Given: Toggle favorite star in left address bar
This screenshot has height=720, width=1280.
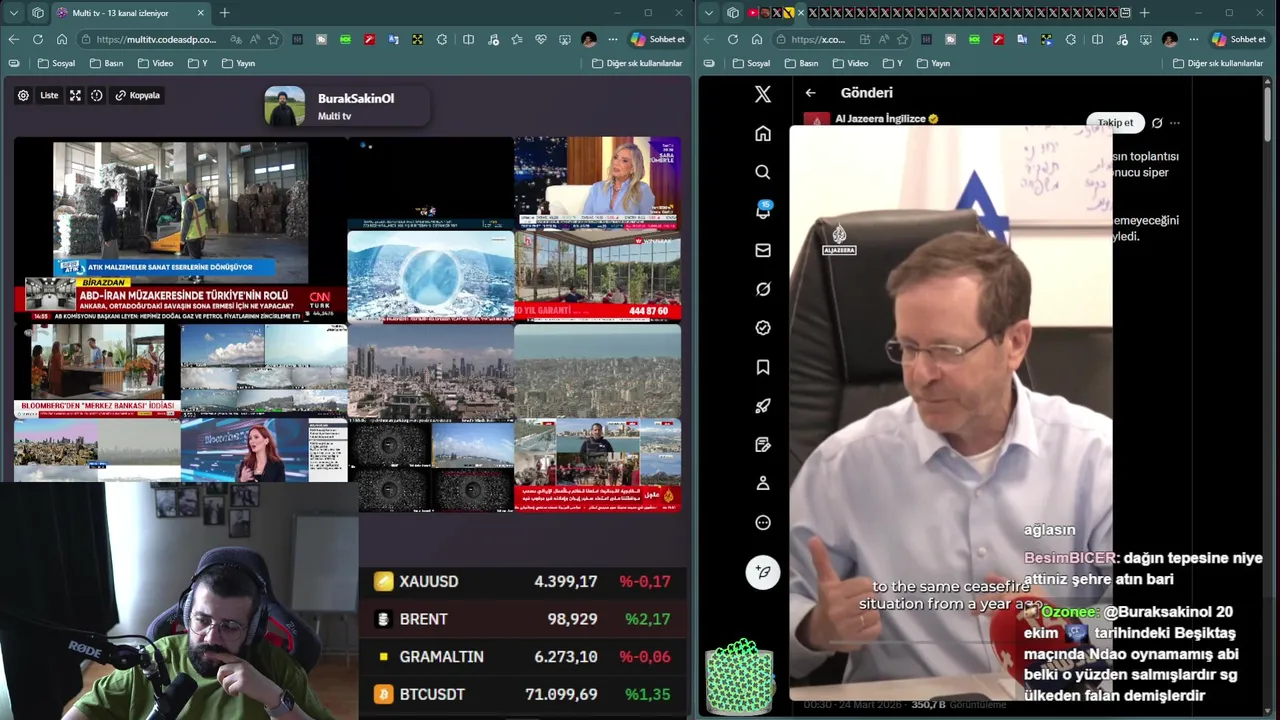Looking at the screenshot, I should point(273,39).
